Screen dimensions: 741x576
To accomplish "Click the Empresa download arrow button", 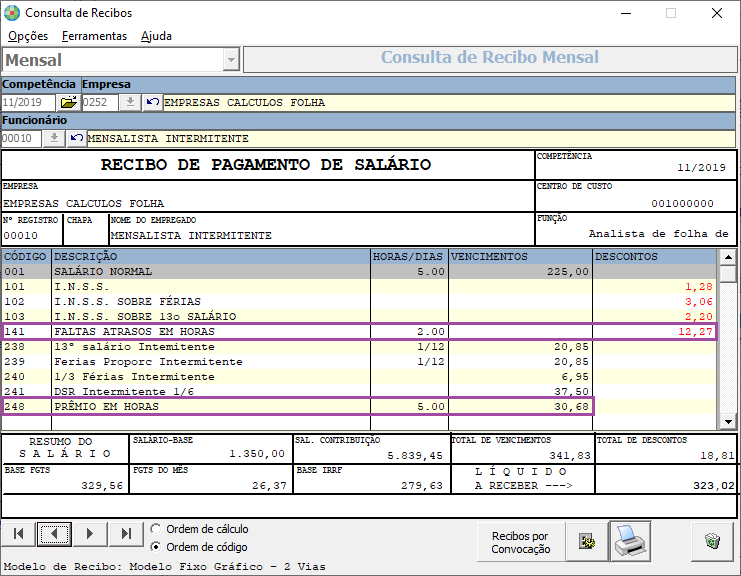I will pos(130,102).
